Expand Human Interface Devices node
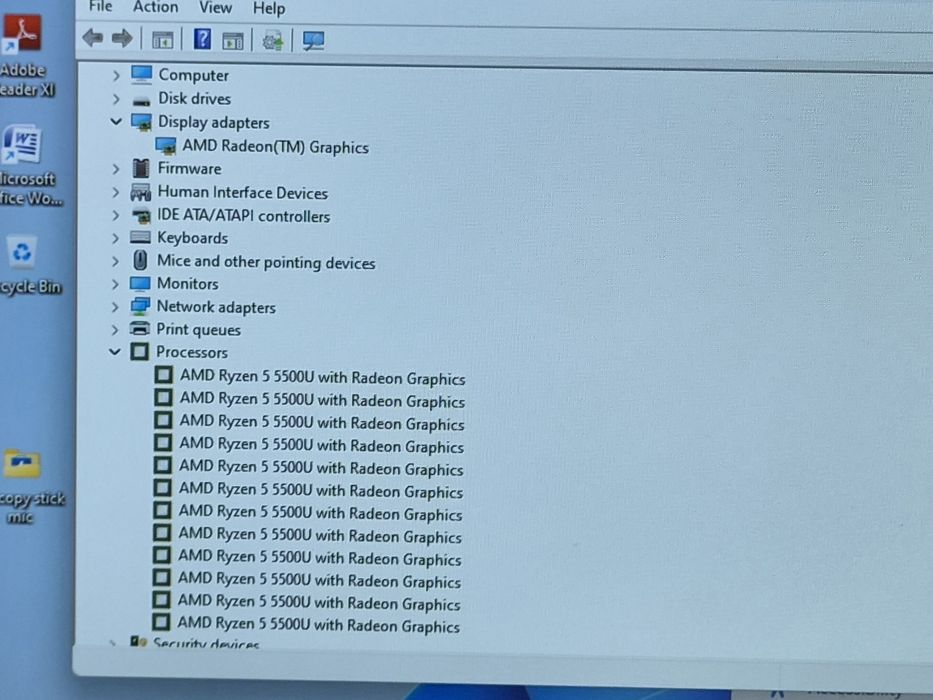The width and height of the screenshot is (933, 700). coord(115,192)
